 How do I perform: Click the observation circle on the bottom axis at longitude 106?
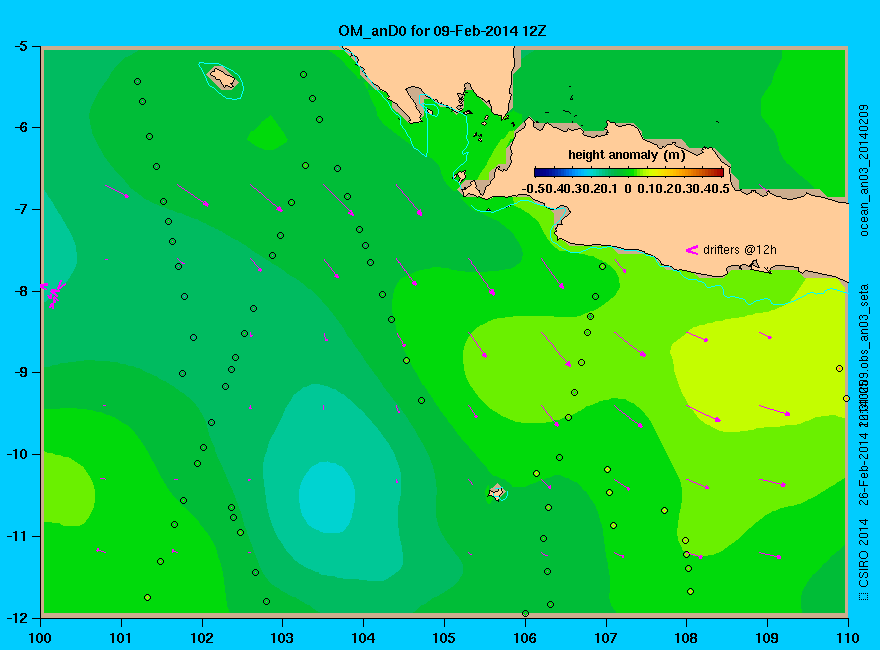[x=525, y=614]
